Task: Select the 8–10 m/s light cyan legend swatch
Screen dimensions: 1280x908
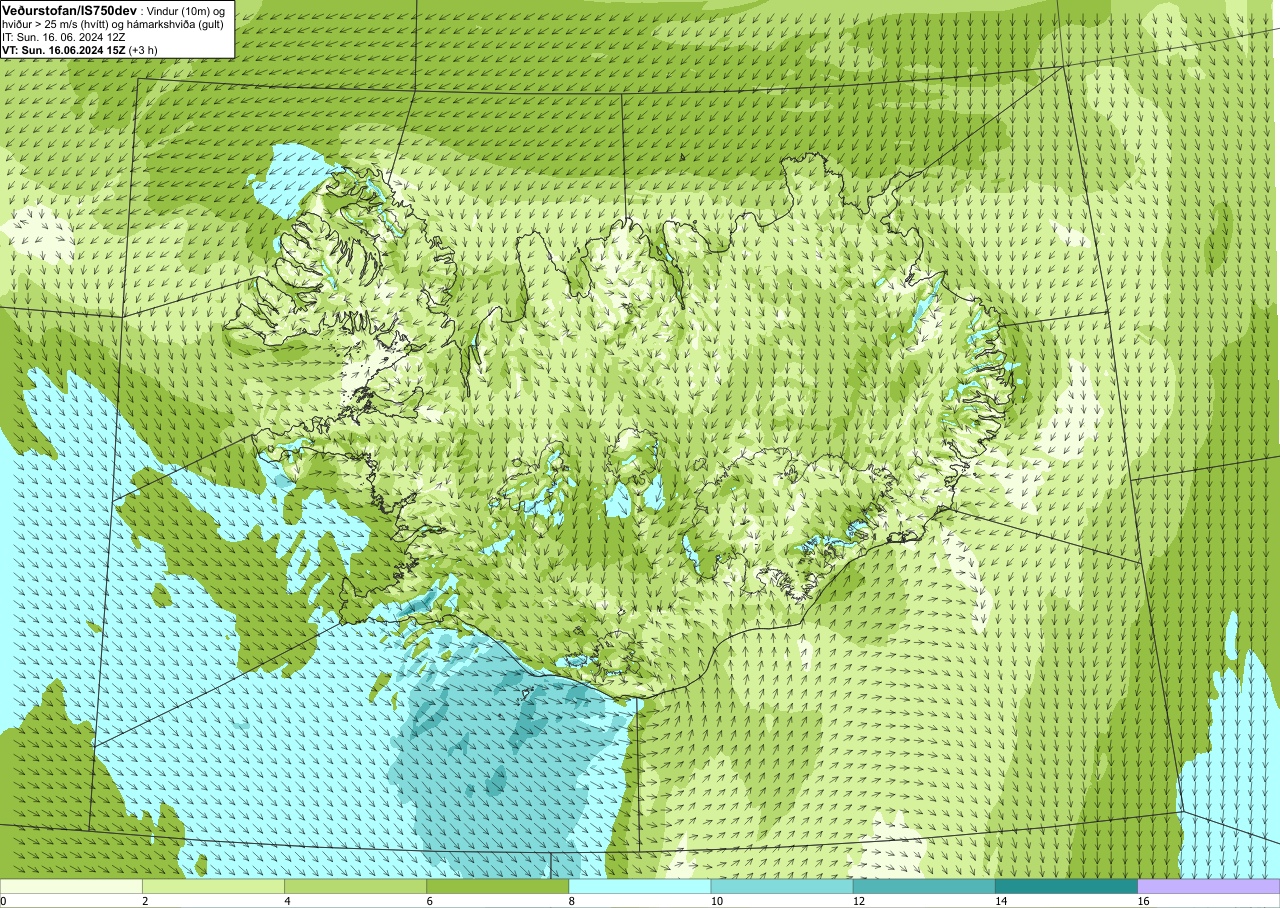Action: 640,886
